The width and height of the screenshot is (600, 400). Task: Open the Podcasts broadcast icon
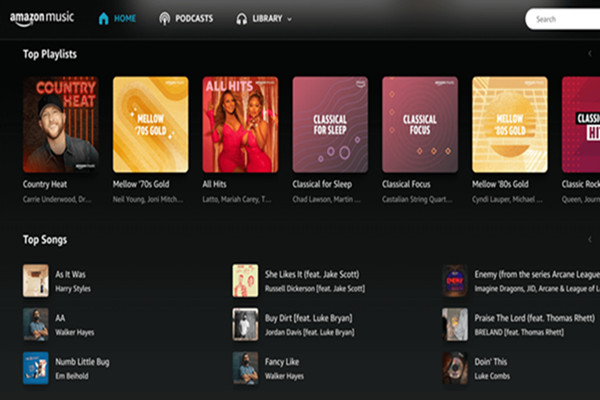pyautogui.click(x=165, y=18)
